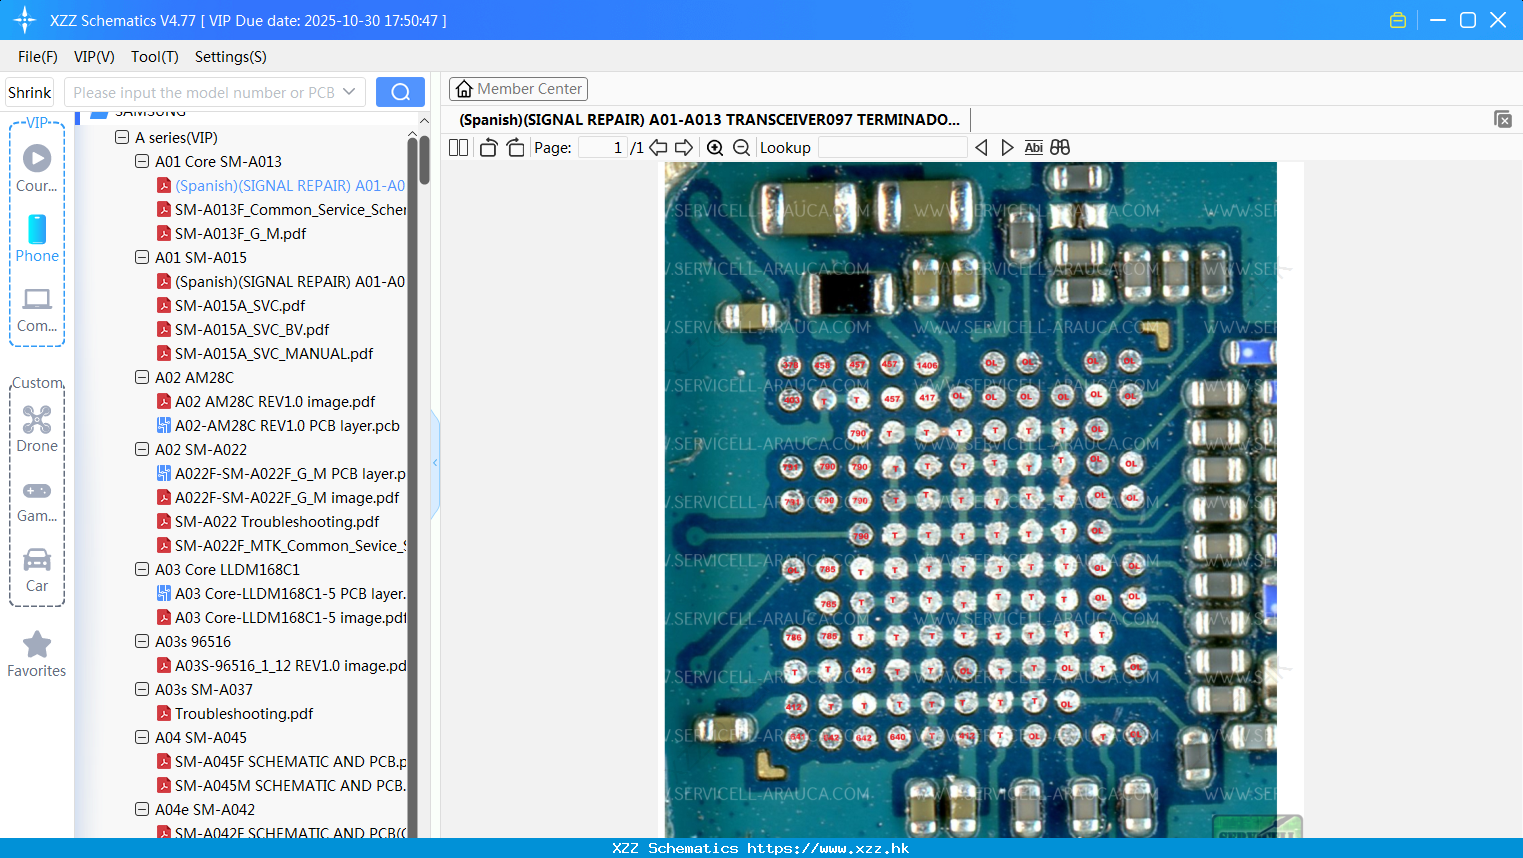Find previous lookup result triangle
The image size is (1523, 858).
click(981, 147)
